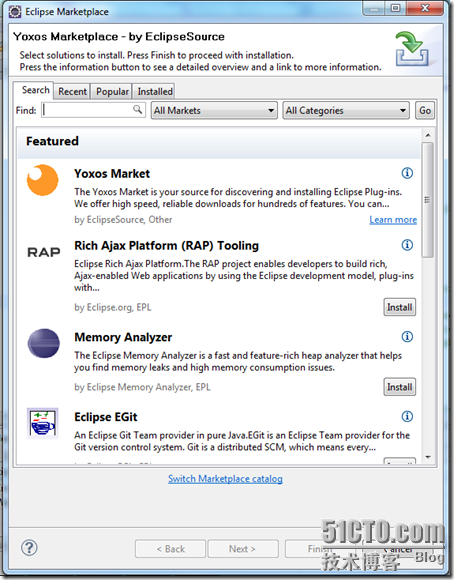The height and width of the screenshot is (580, 454).
Task: Click the RAP logo icon
Action: [44, 252]
